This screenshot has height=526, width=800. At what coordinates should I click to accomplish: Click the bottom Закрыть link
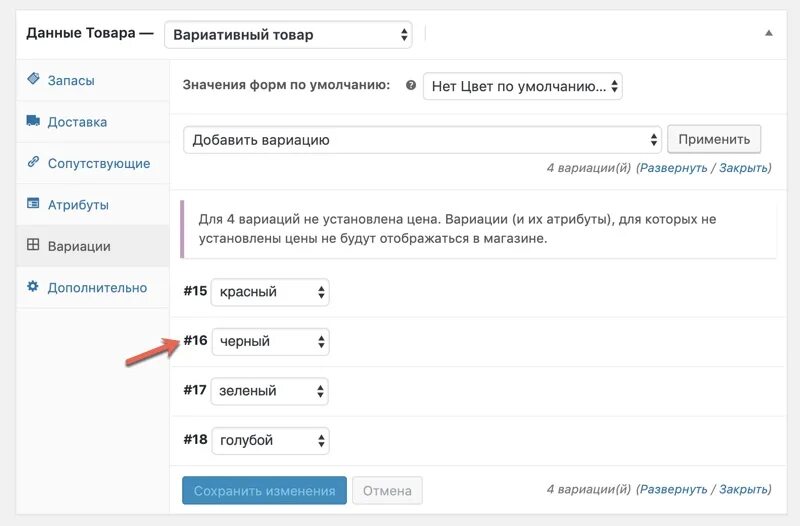(743, 489)
